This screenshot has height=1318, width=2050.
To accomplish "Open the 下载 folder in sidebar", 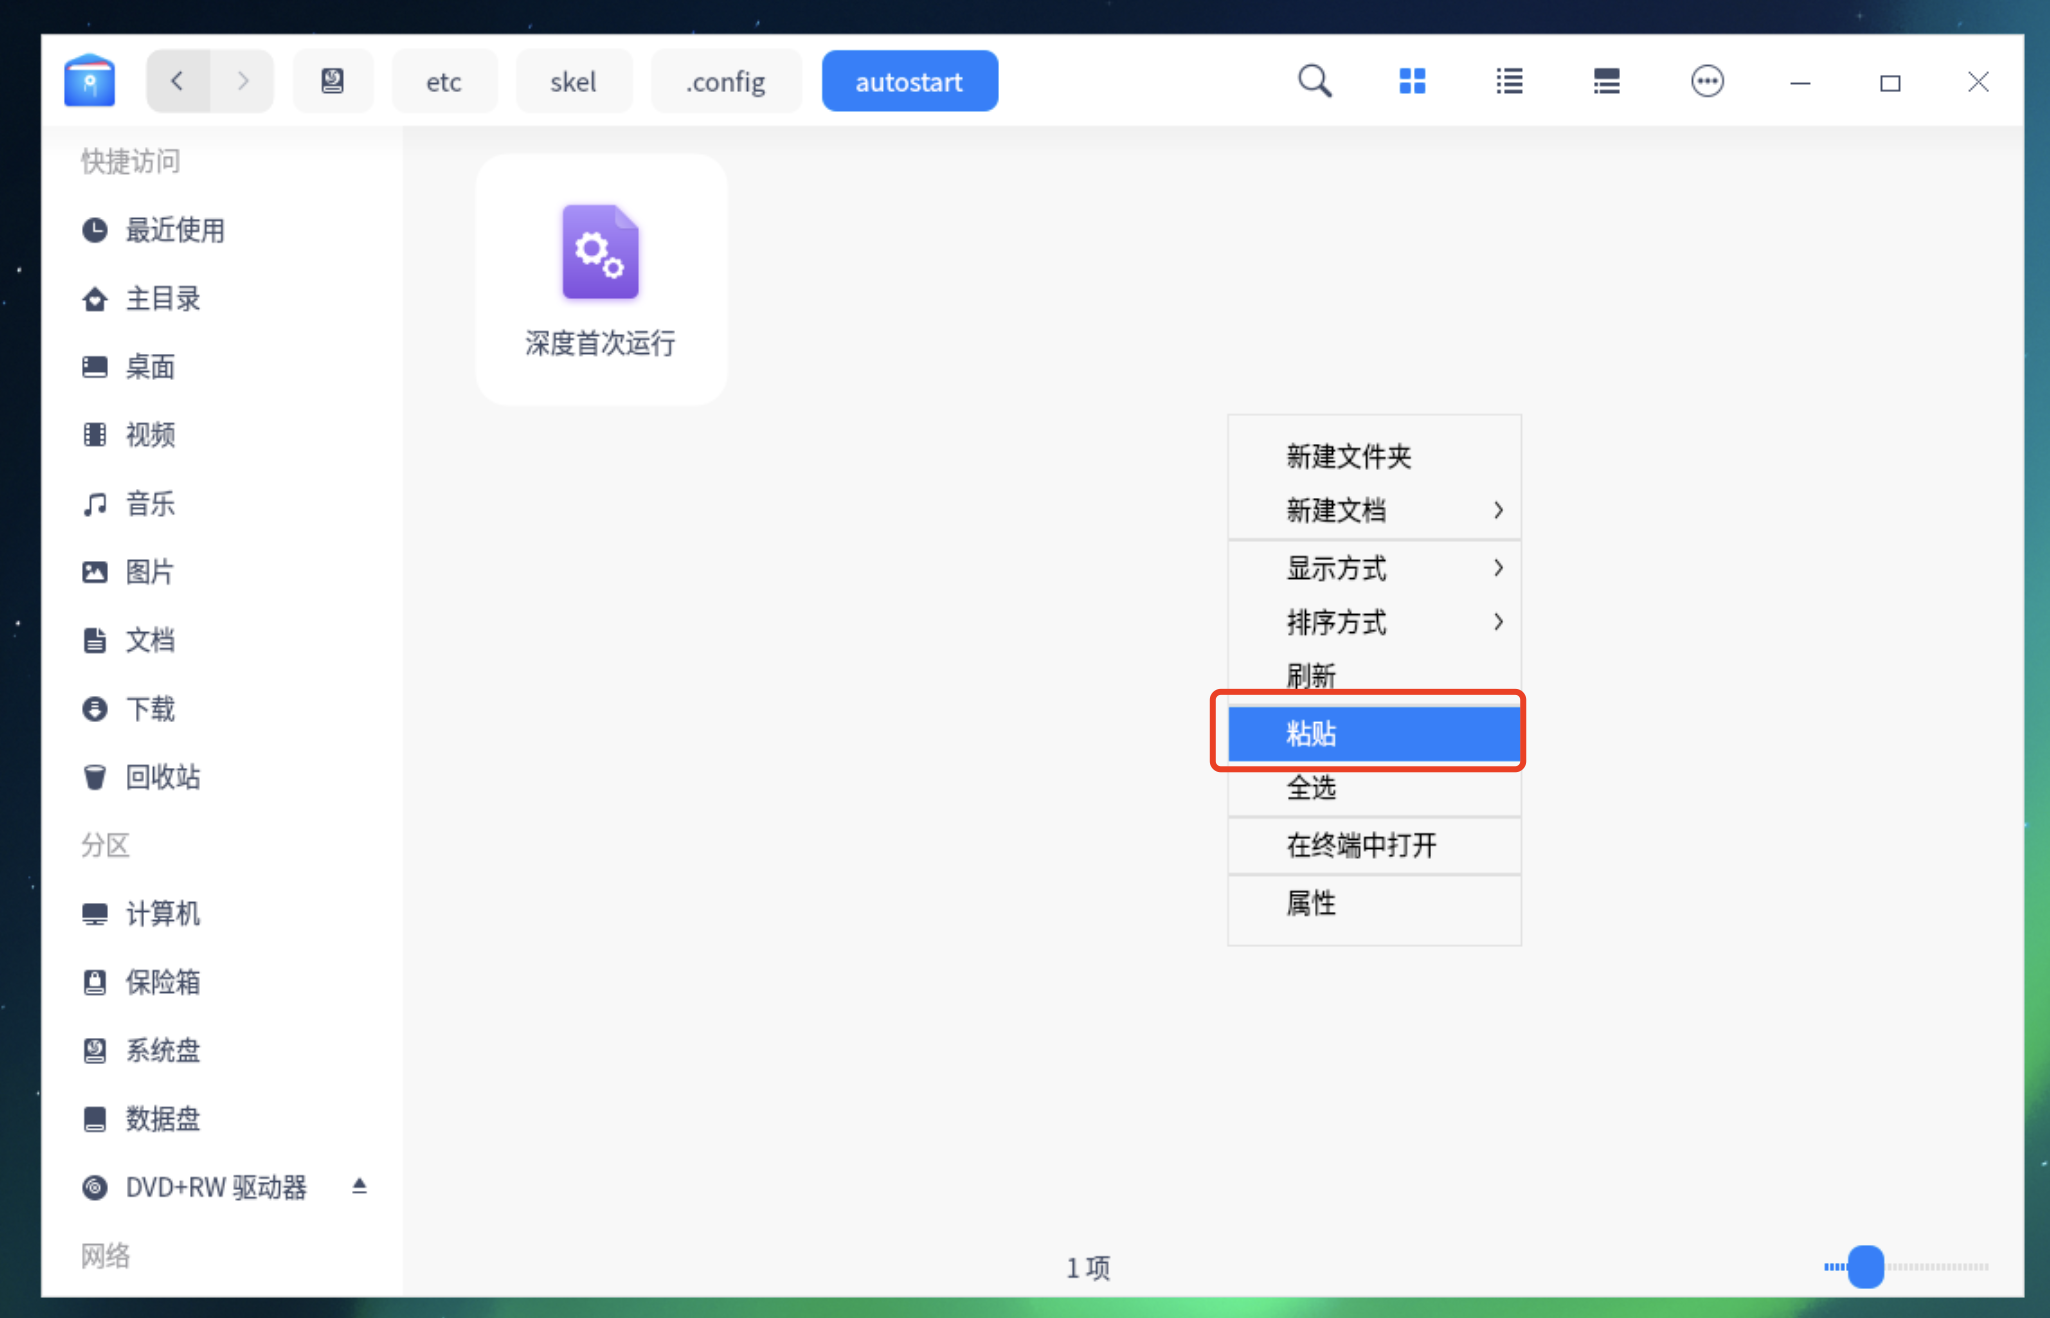I will pos(222,709).
